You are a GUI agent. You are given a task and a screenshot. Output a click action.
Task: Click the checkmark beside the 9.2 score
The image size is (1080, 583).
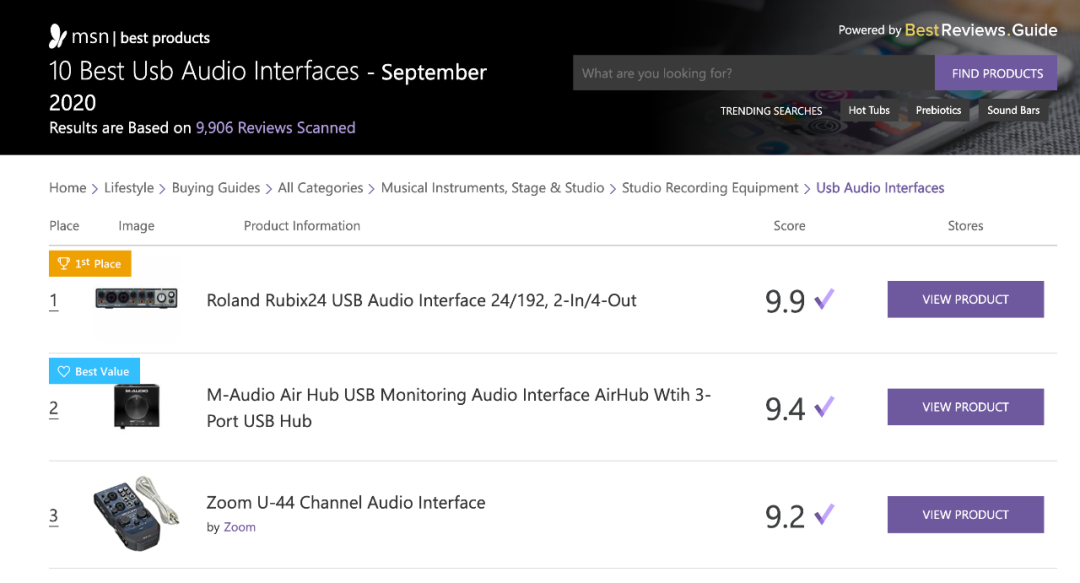(824, 514)
